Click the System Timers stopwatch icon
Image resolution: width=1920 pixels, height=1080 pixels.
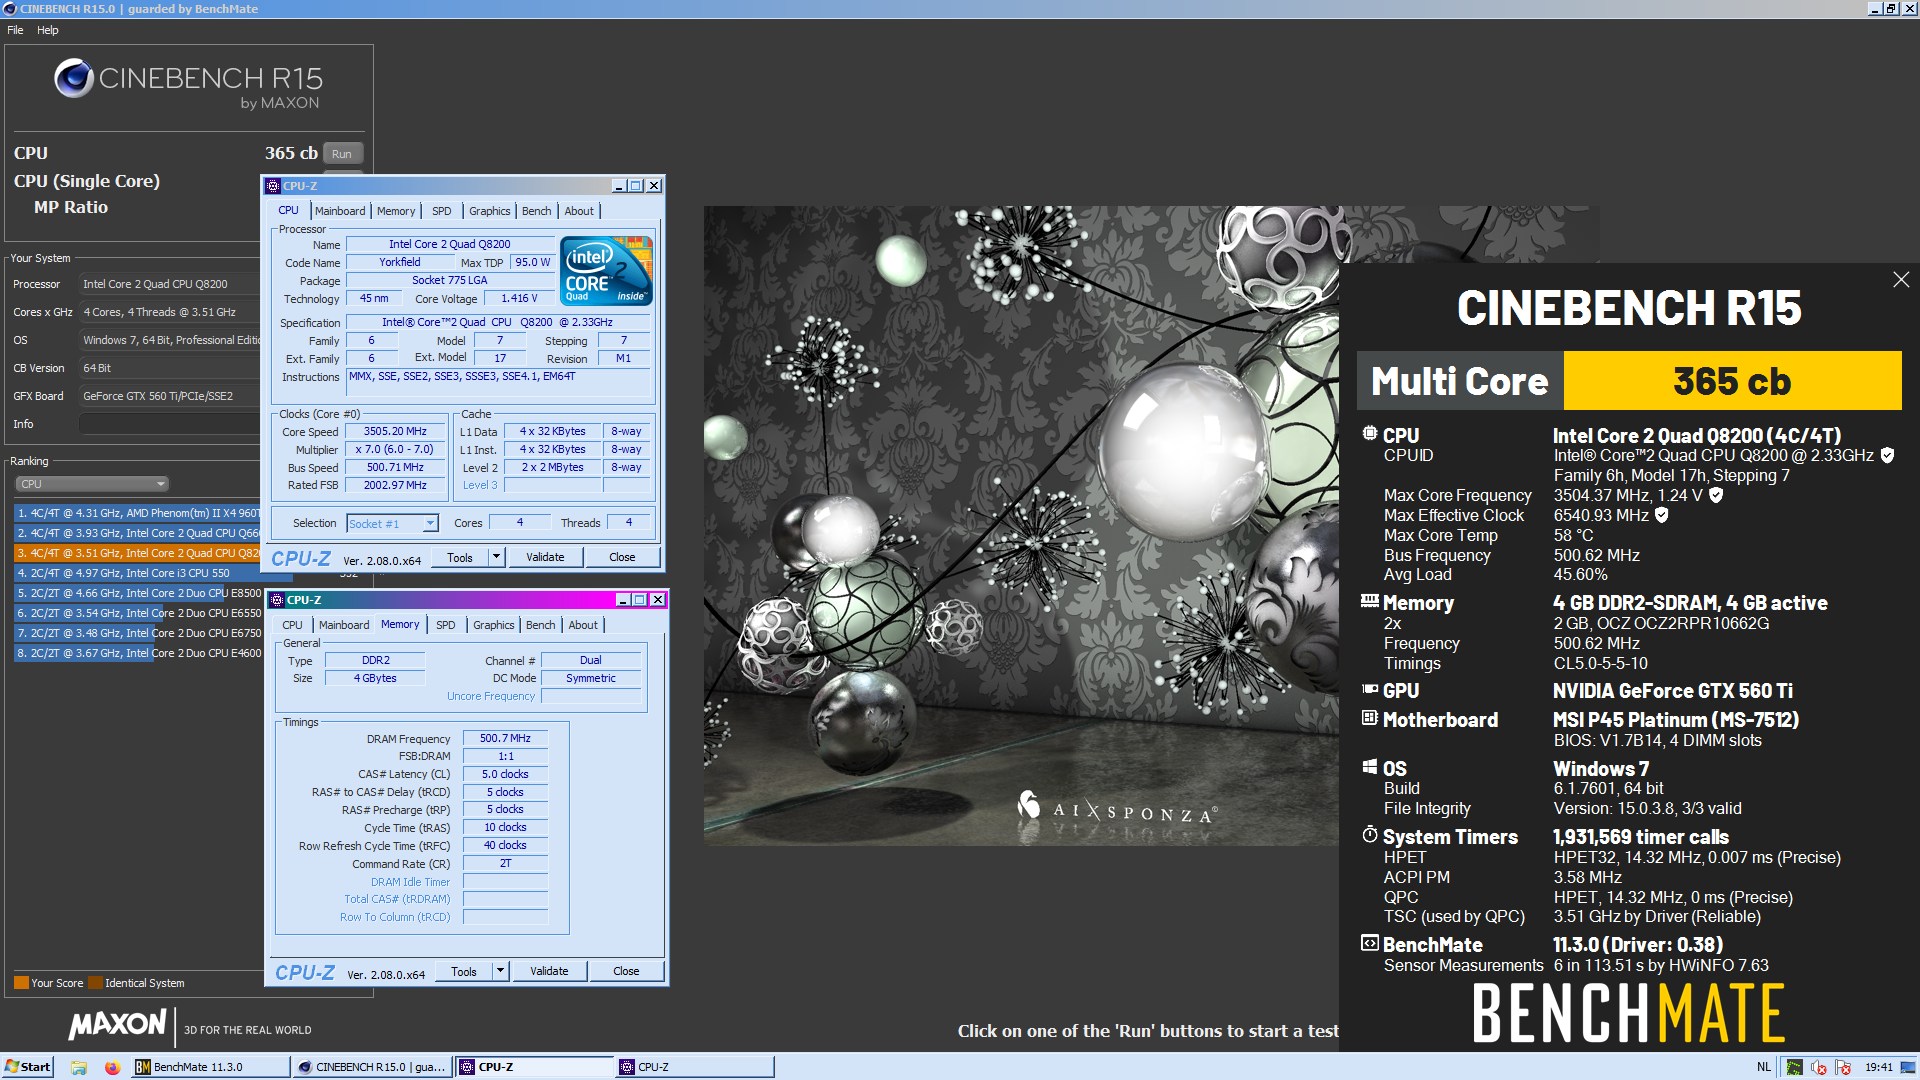pos(1370,834)
